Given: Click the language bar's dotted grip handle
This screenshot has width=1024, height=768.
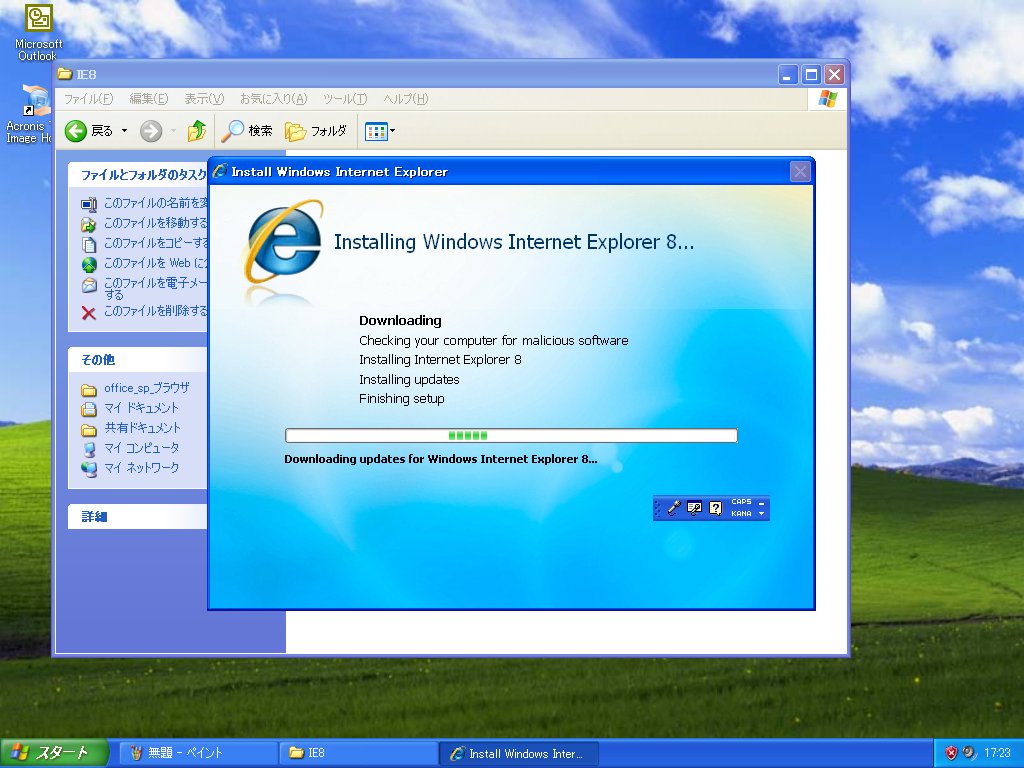Looking at the screenshot, I should 658,508.
